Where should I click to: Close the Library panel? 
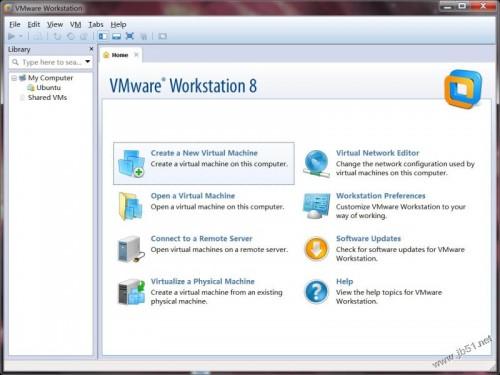[91, 49]
